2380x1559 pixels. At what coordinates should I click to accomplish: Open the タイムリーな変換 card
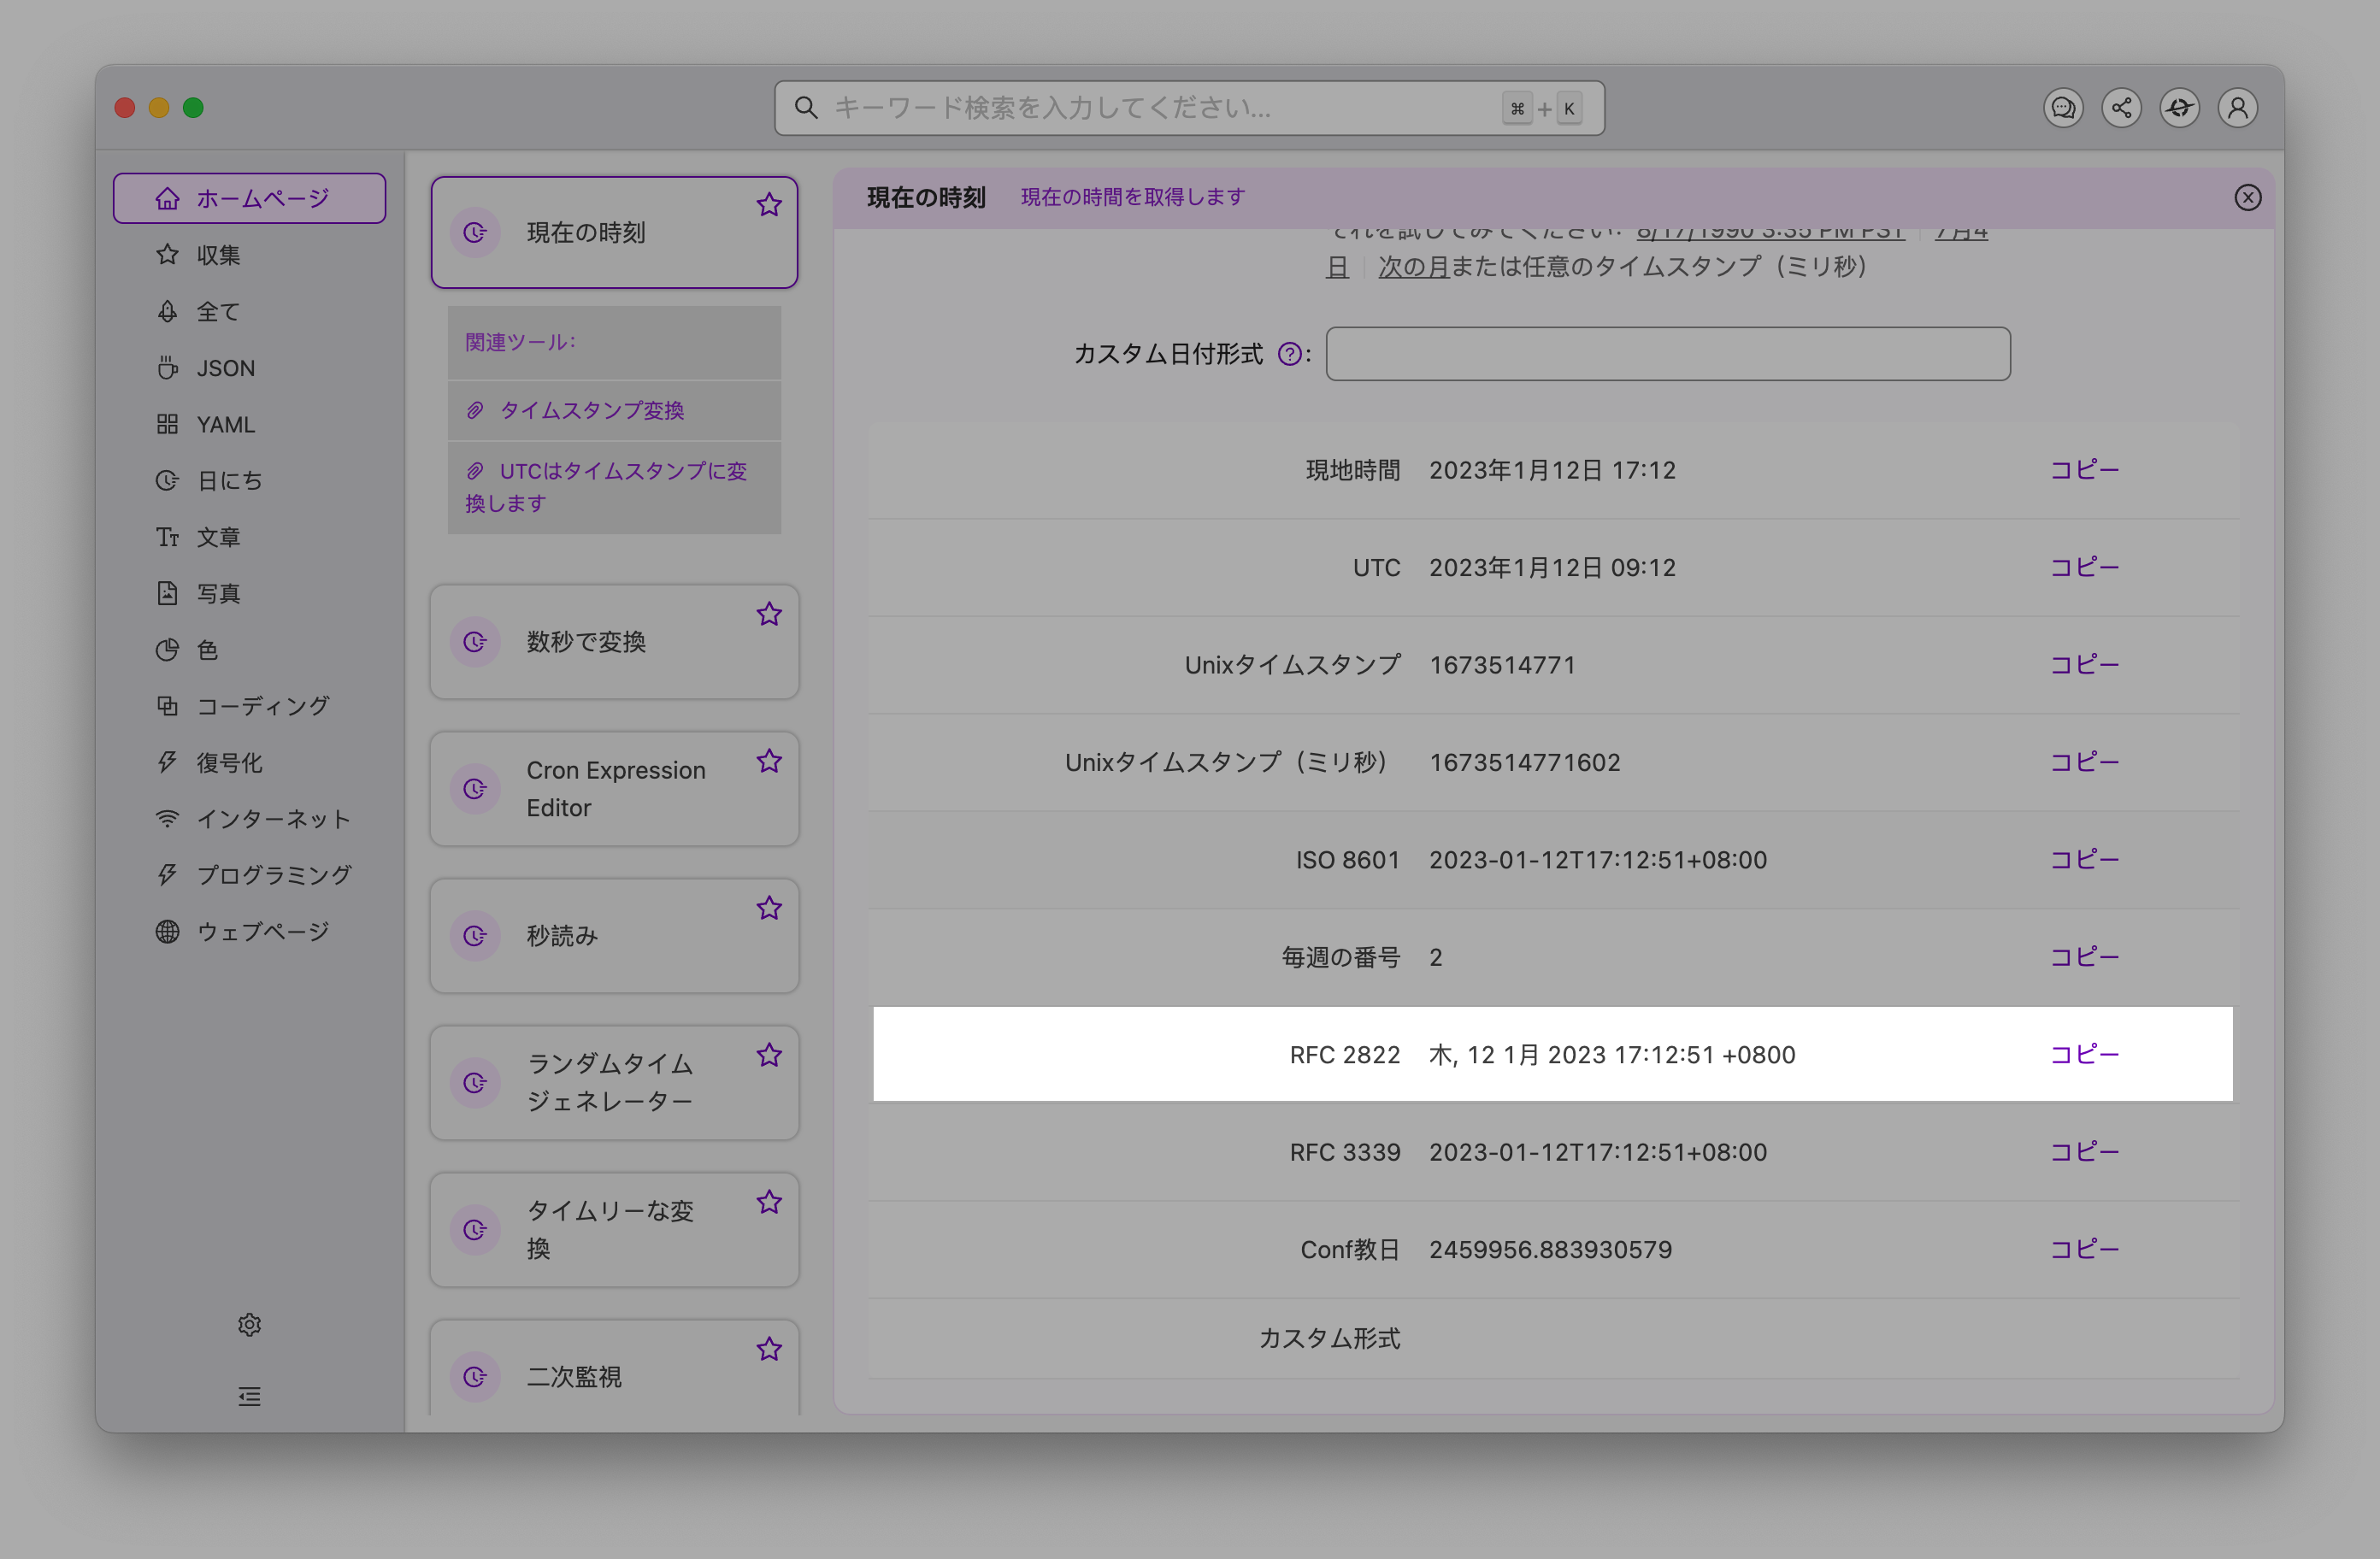[x=614, y=1230]
